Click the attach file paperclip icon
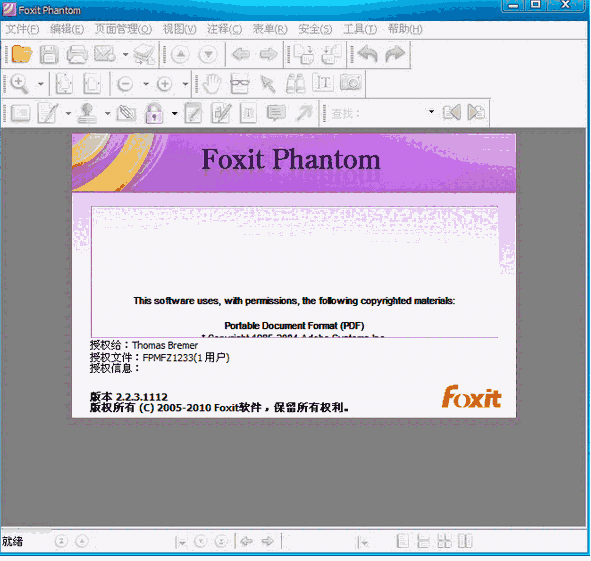This screenshot has width=591, height=561. [126, 113]
